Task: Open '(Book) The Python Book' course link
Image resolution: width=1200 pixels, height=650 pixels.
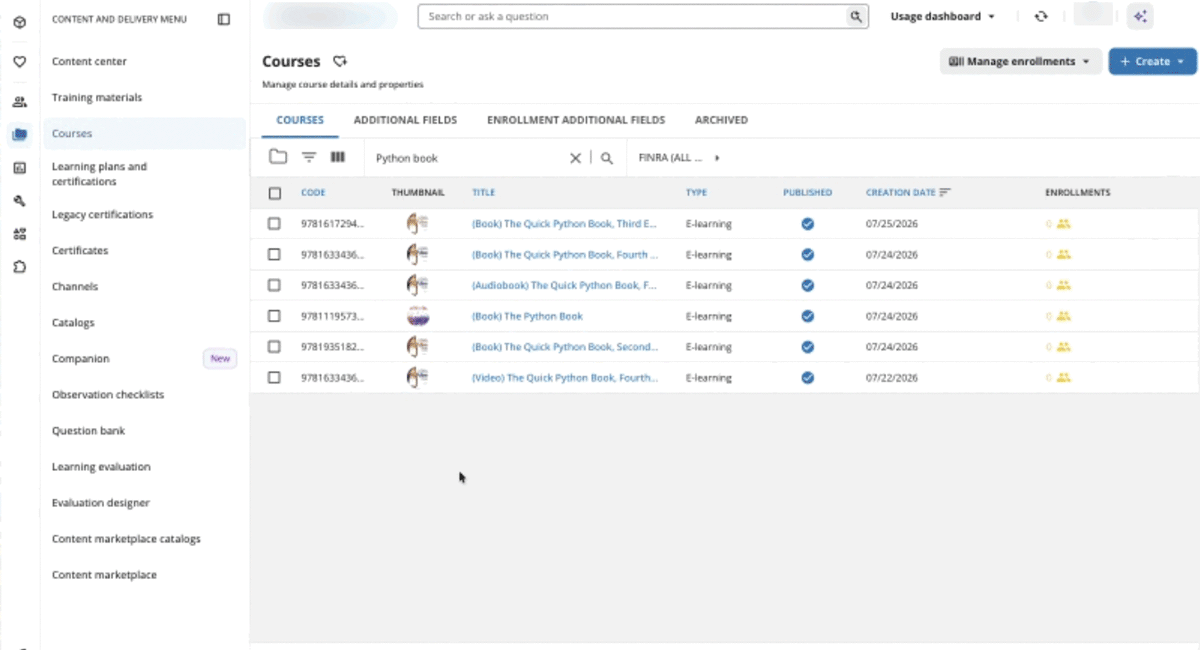Action: [527, 316]
